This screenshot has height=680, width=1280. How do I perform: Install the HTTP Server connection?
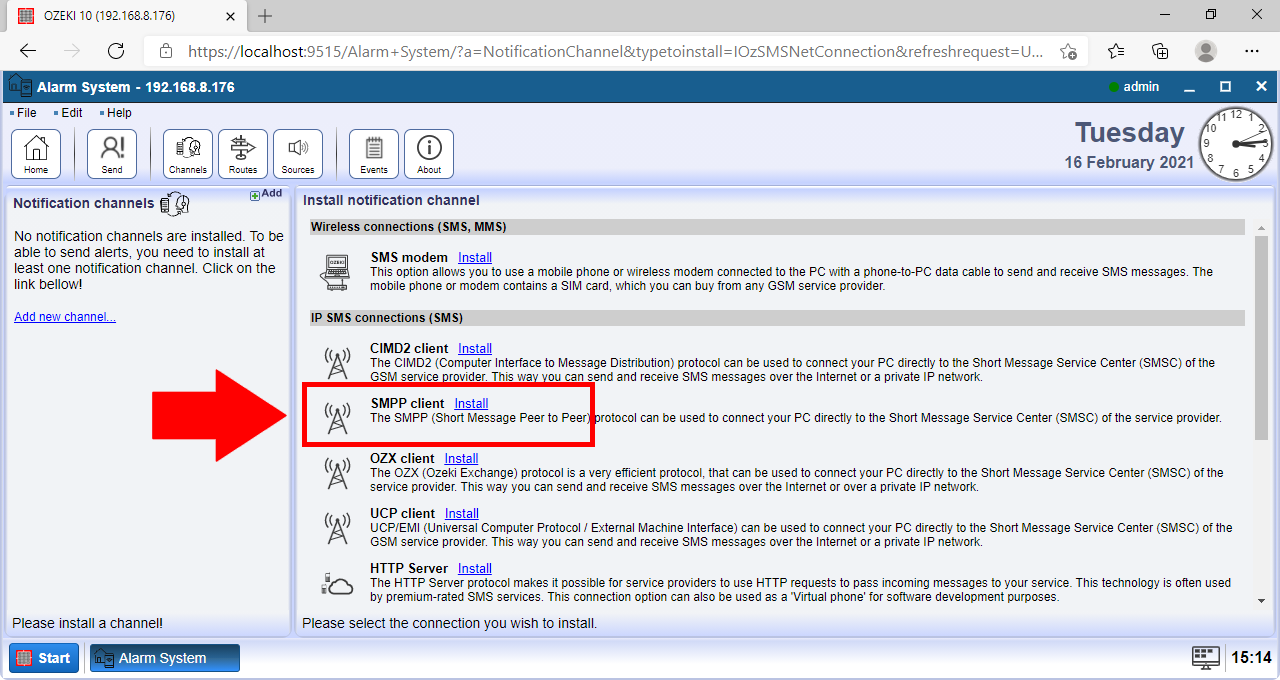coord(474,569)
